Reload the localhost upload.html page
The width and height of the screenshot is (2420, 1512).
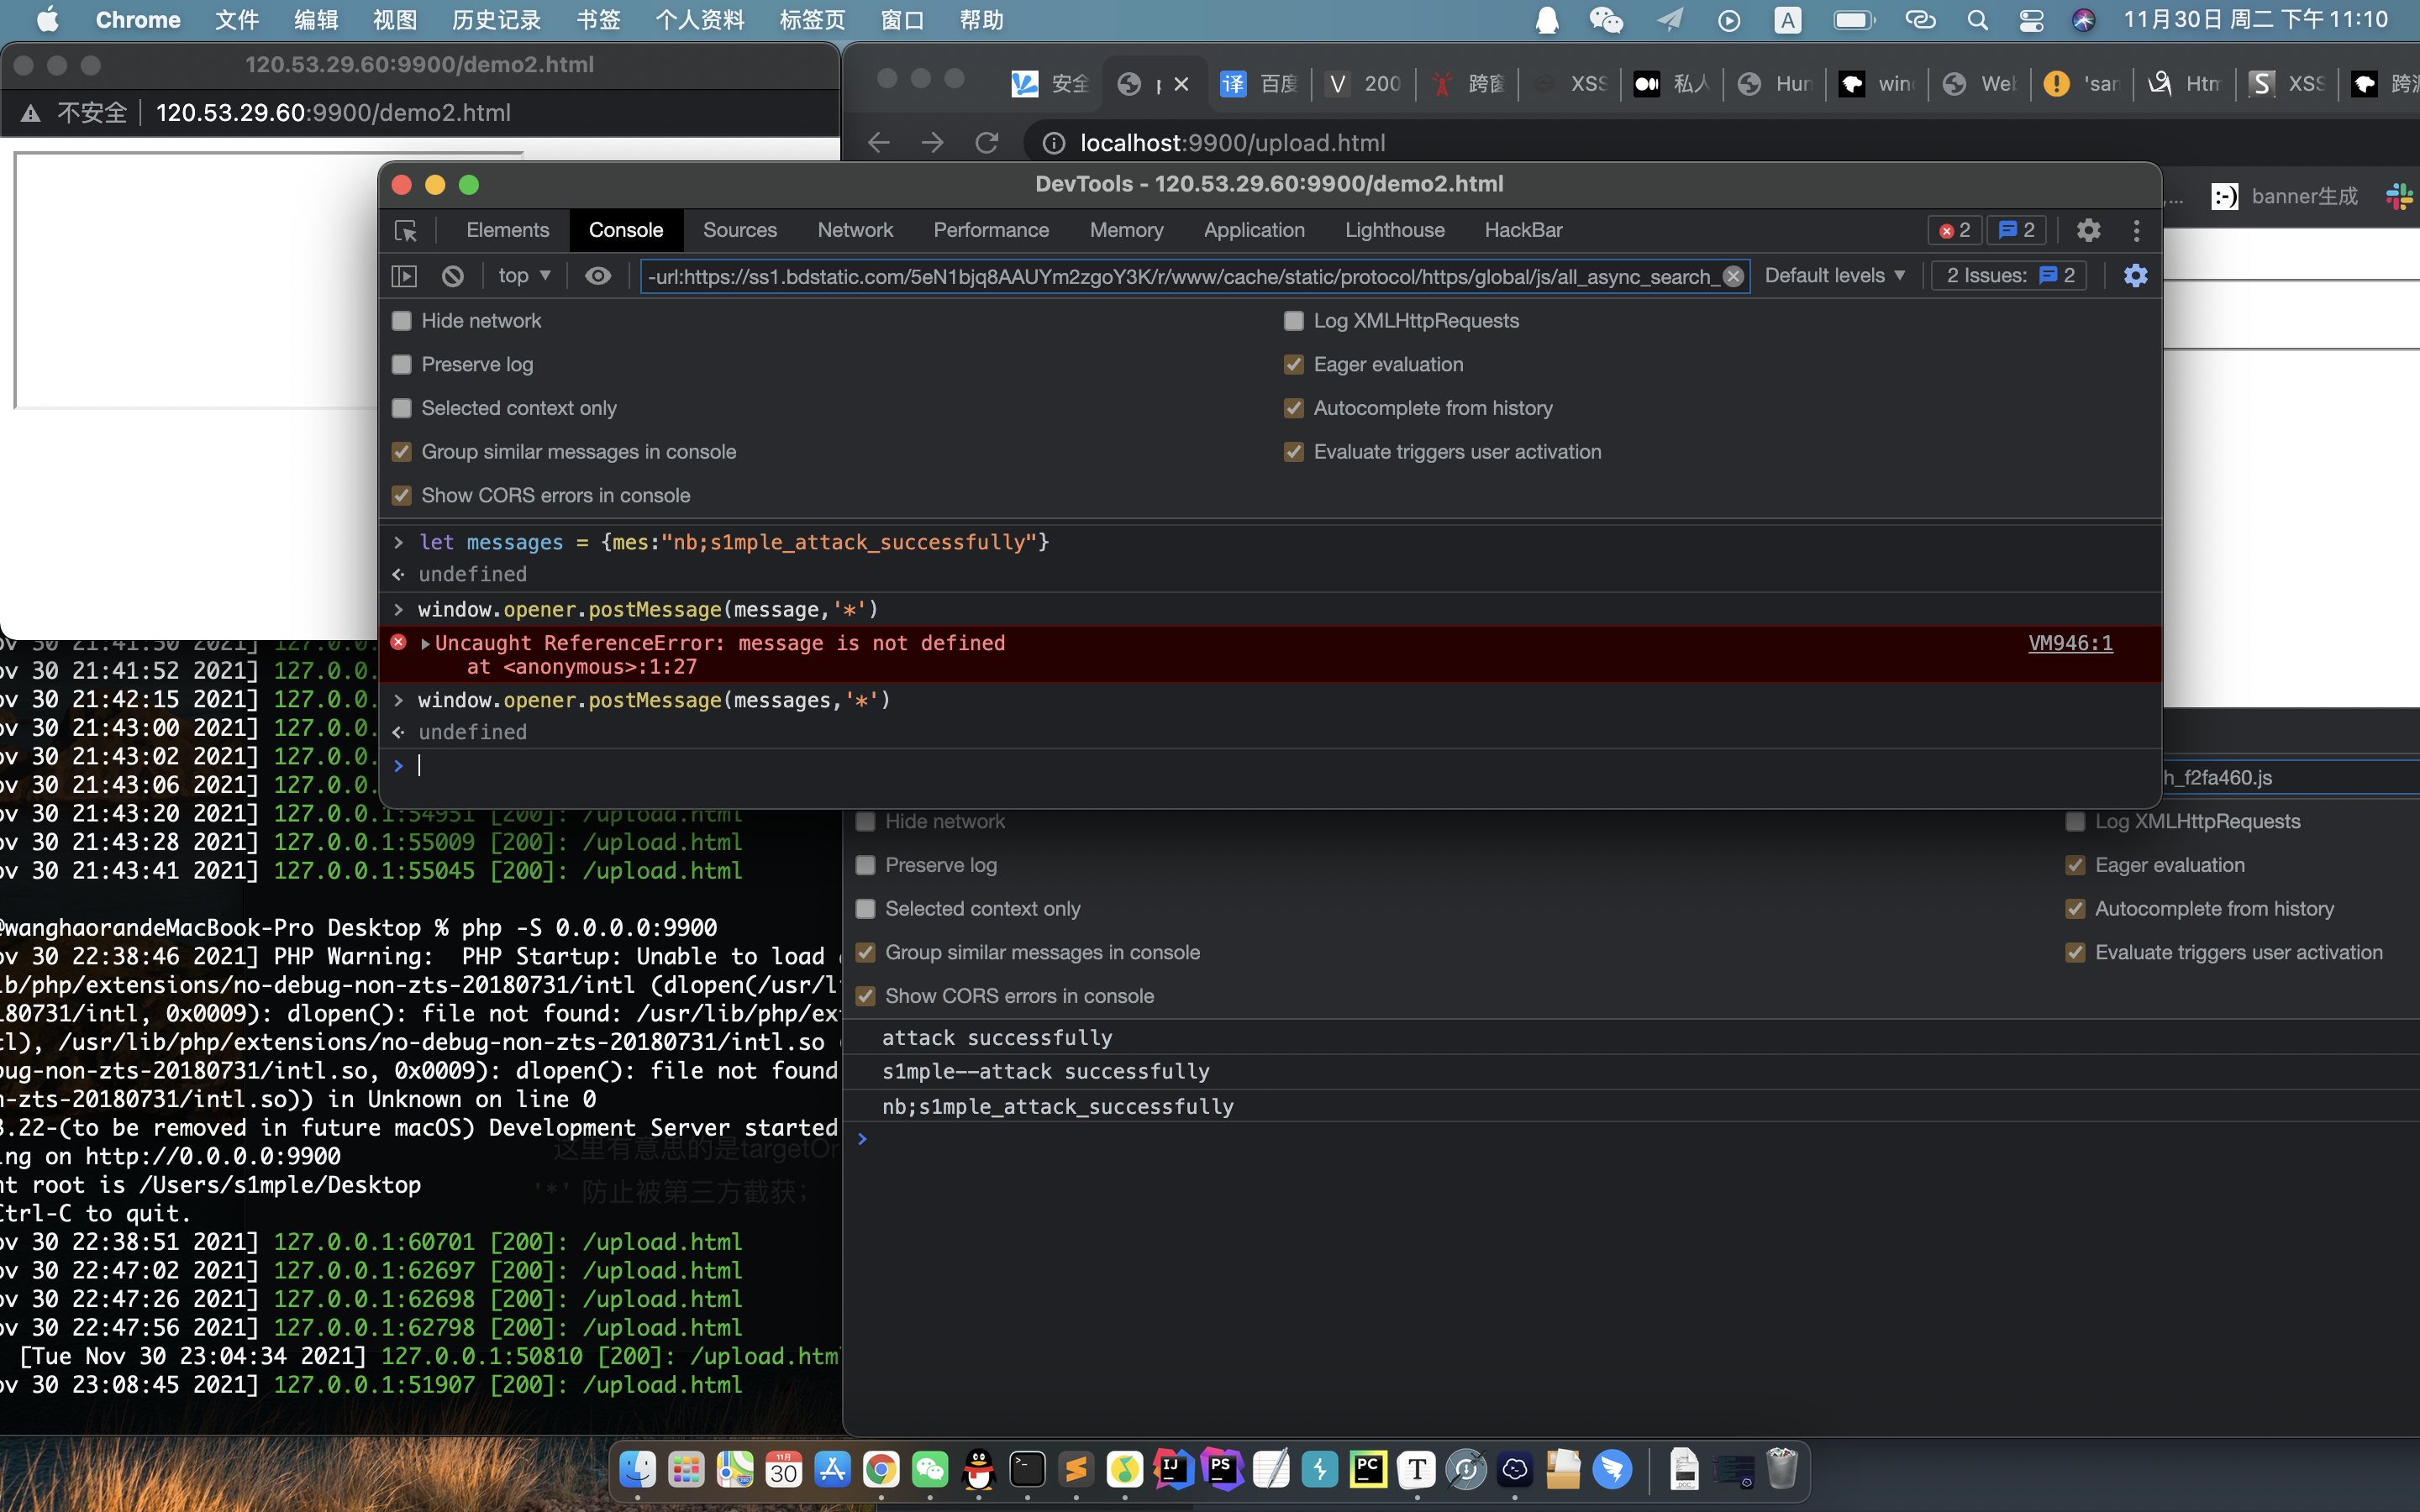pyautogui.click(x=987, y=143)
